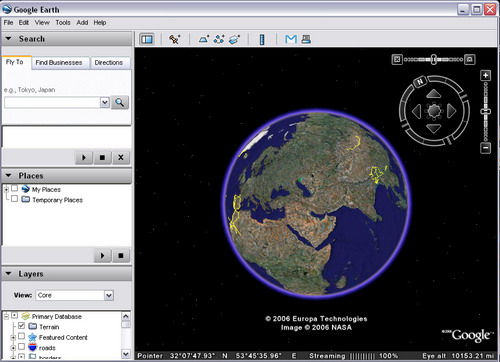This screenshot has height=362, width=500.
Task: Check the My Places checkbox
Action: point(14,189)
